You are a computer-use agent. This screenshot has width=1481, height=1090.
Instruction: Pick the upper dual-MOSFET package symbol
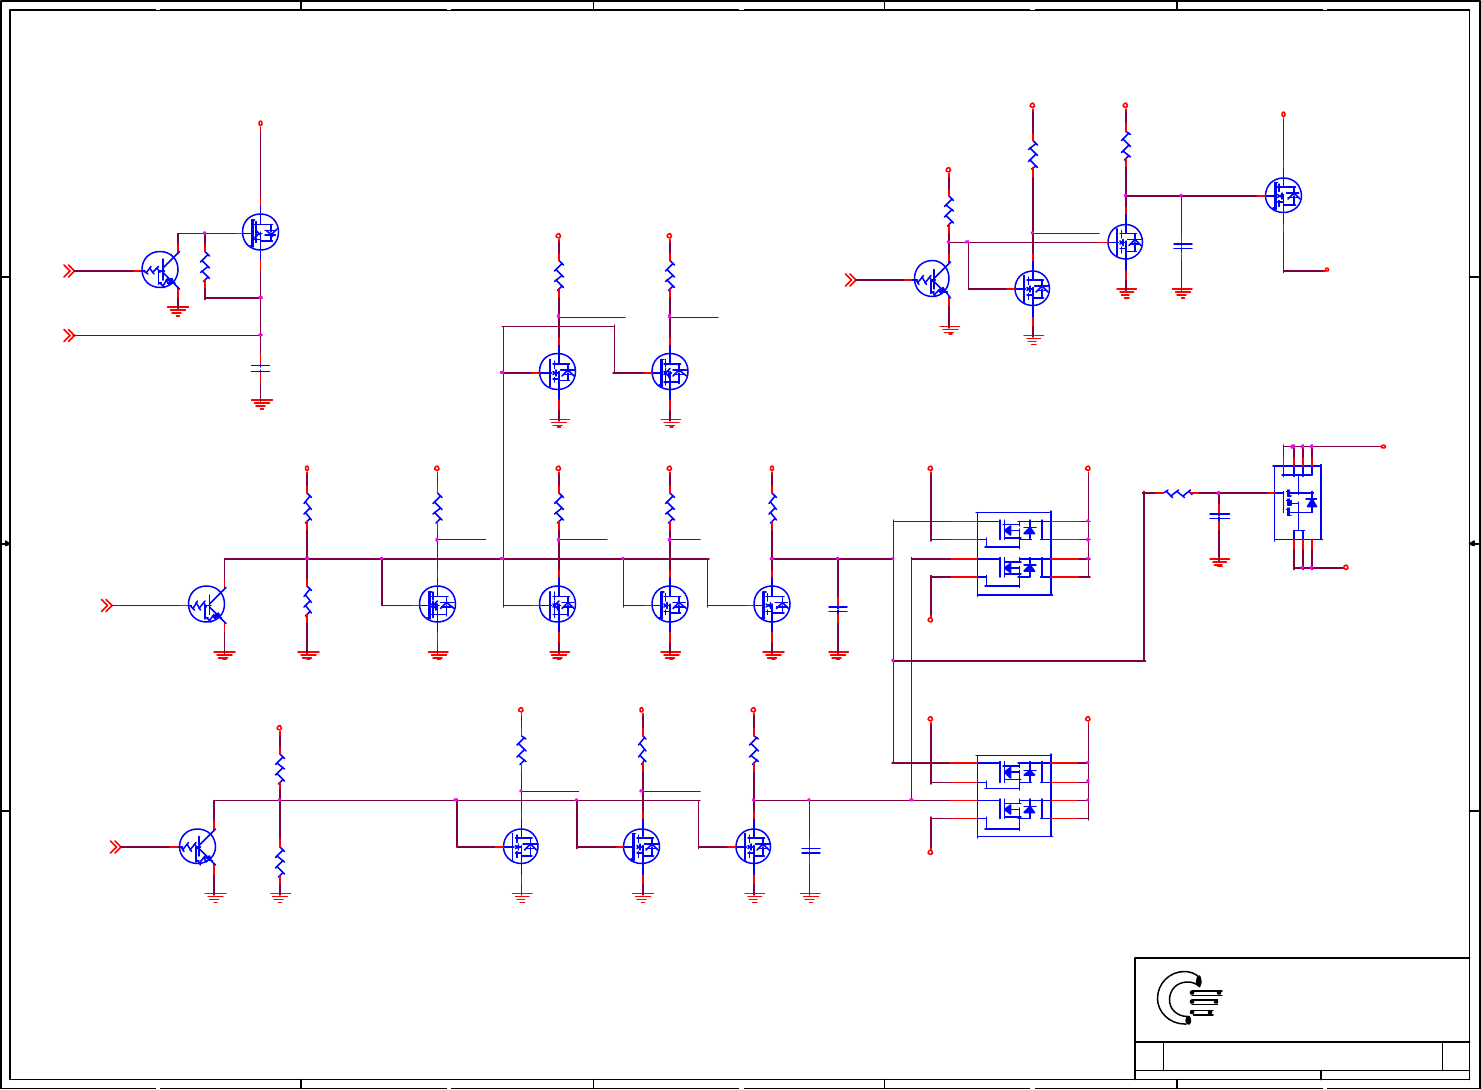[x=1014, y=553]
